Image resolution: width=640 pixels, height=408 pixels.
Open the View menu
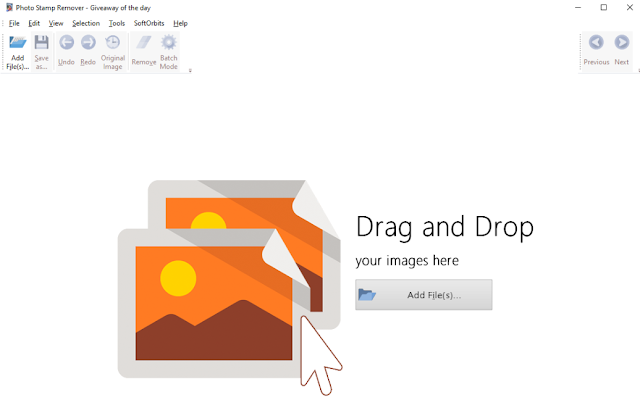coord(56,23)
